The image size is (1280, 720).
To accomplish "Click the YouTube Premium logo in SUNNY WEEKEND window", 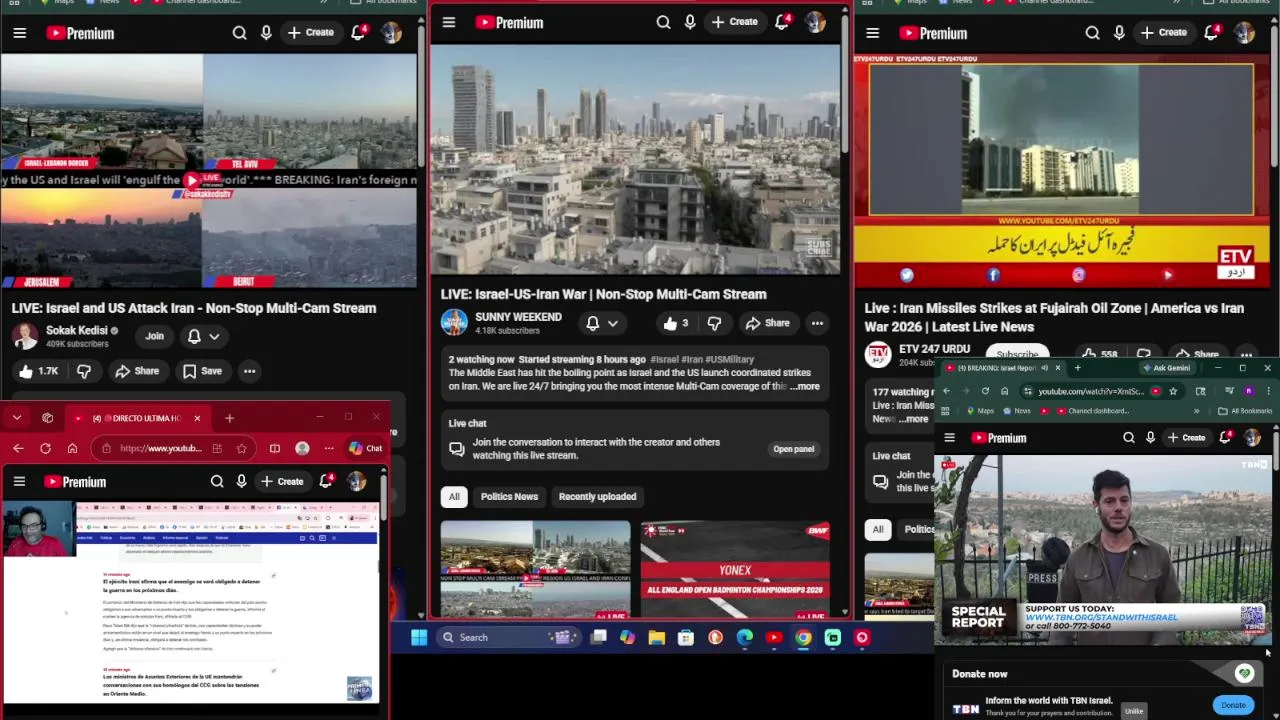I will pos(509,22).
